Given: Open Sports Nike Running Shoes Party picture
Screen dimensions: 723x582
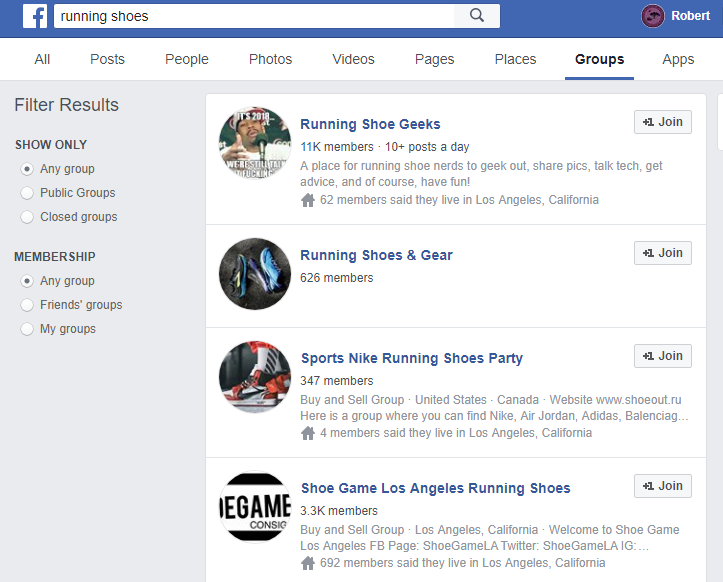Looking at the screenshot, I should click(255, 377).
